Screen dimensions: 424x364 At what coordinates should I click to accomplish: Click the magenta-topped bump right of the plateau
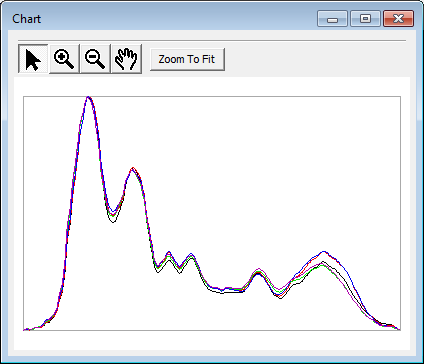(258, 271)
